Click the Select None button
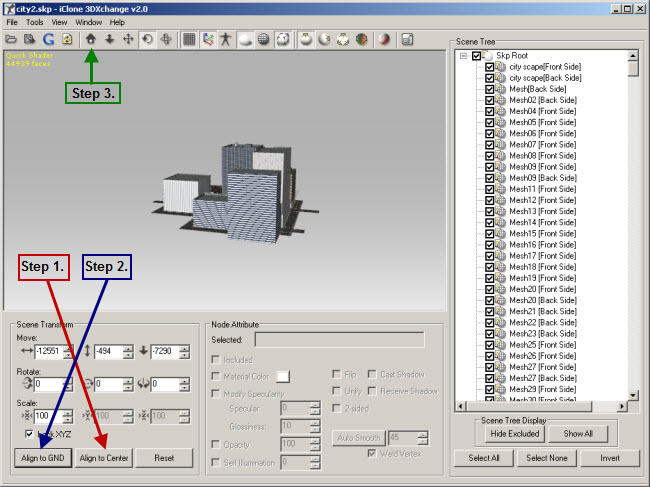 point(546,458)
